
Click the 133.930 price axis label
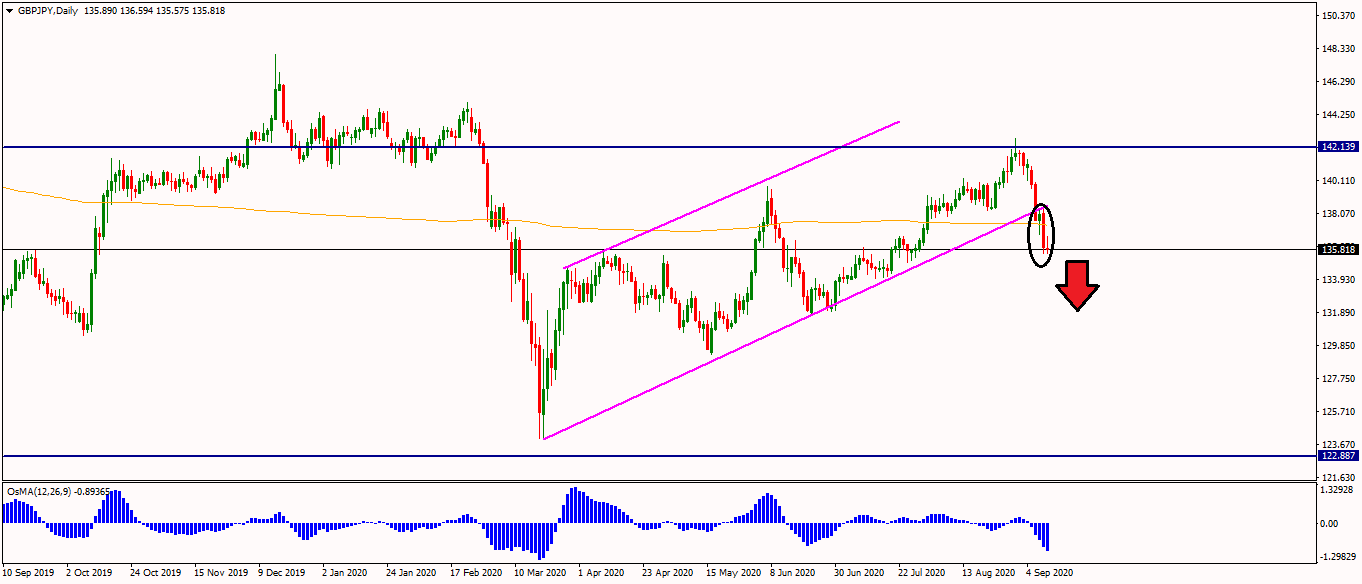pyautogui.click(x=1338, y=280)
